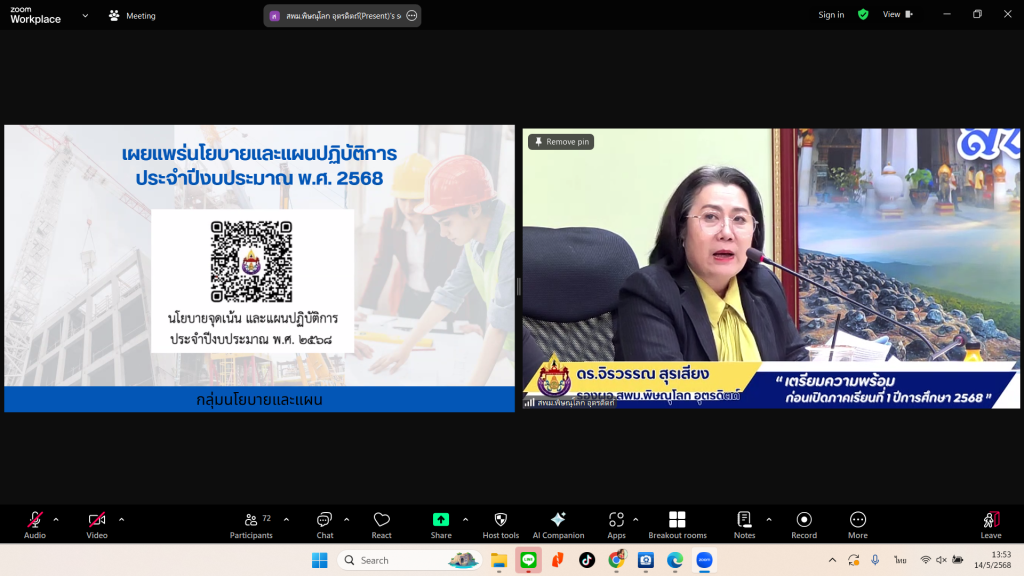The width and height of the screenshot is (1024, 576).
Task: Click the connection signal icon on video label
Action: (529, 403)
